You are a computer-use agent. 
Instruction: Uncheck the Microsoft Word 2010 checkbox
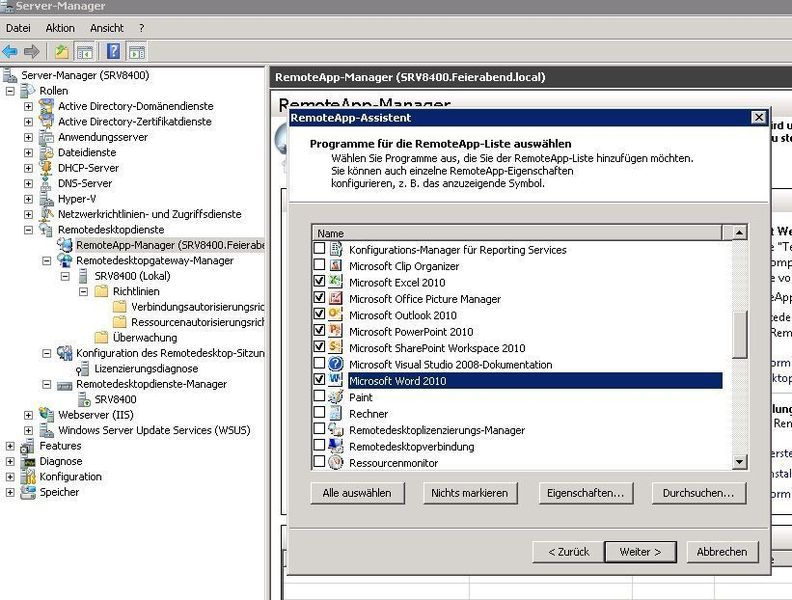point(319,379)
